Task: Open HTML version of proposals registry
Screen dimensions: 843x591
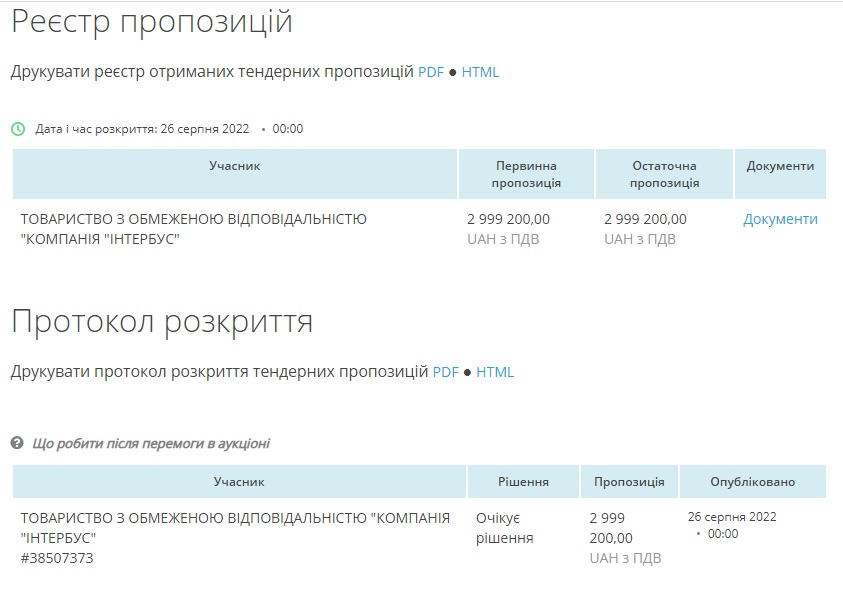Action: [x=480, y=72]
